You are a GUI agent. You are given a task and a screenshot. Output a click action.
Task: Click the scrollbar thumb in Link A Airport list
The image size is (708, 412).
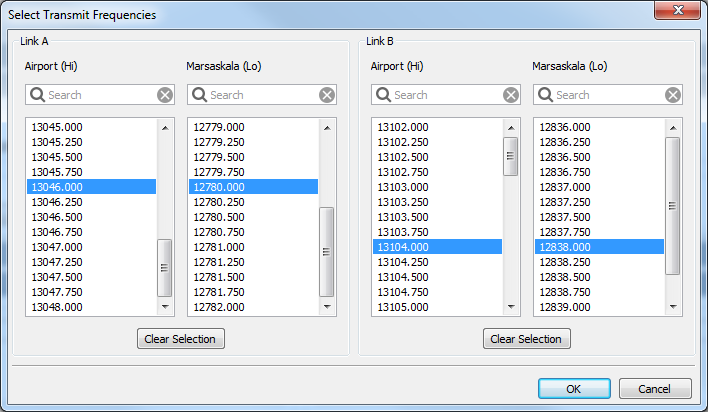(164, 268)
